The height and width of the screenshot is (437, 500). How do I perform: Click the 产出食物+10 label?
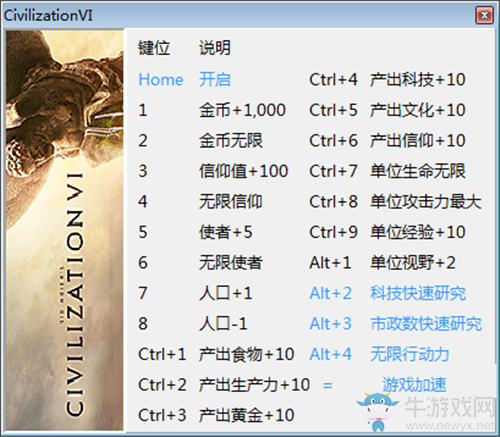(x=246, y=354)
